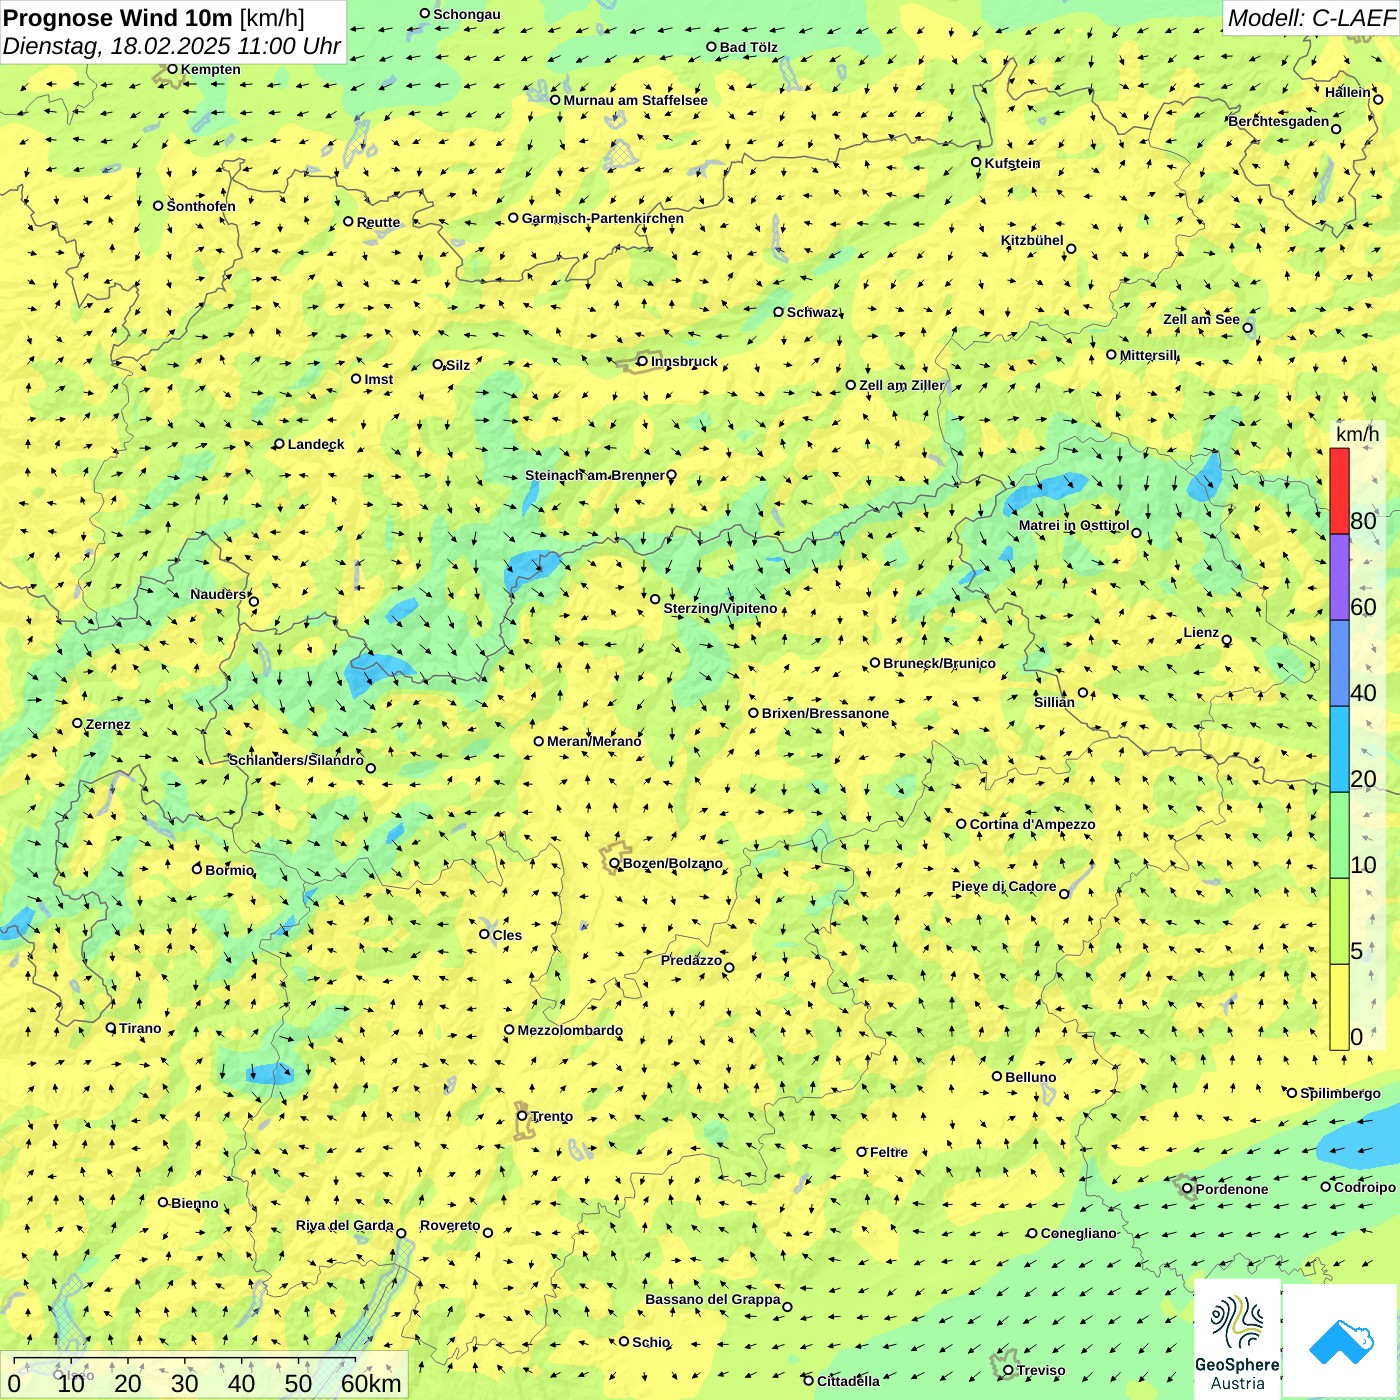1400x1400 pixels.
Task: Click the cyan 20–40 legend swatch
Action: click(1339, 749)
